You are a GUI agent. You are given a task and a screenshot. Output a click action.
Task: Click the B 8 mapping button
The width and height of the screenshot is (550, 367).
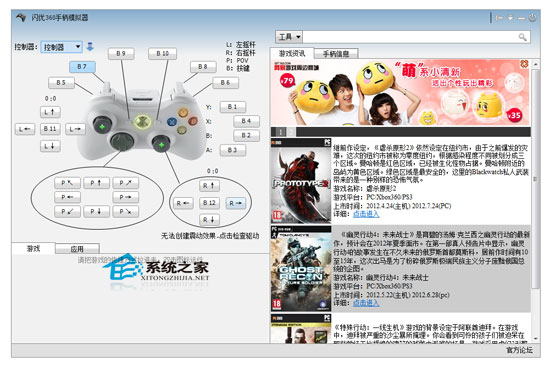203,67
